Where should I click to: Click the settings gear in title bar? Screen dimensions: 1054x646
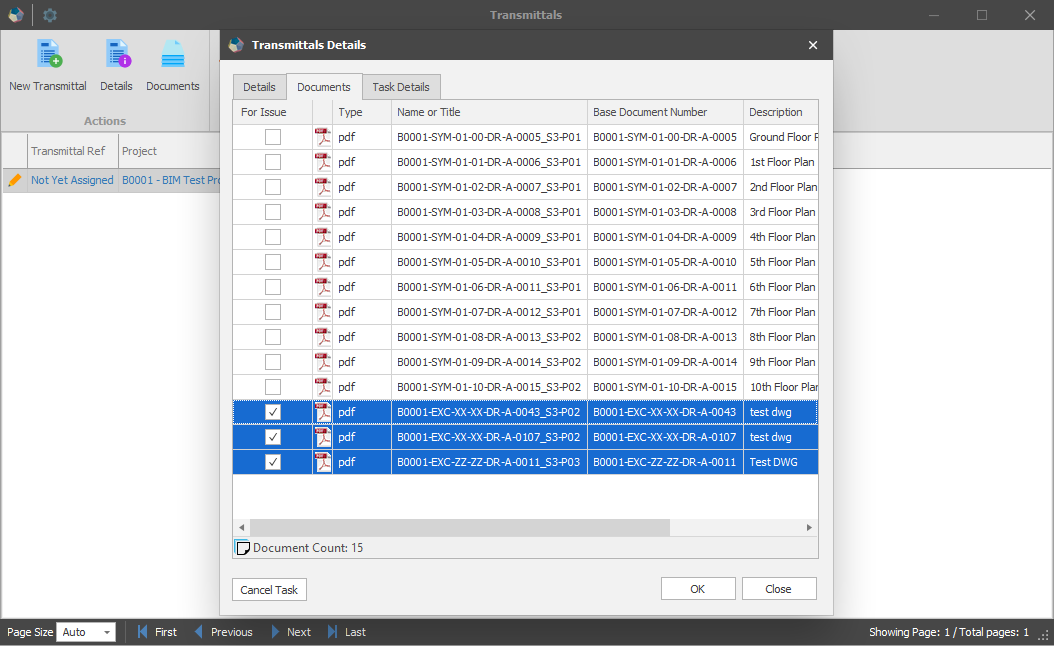(x=50, y=15)
